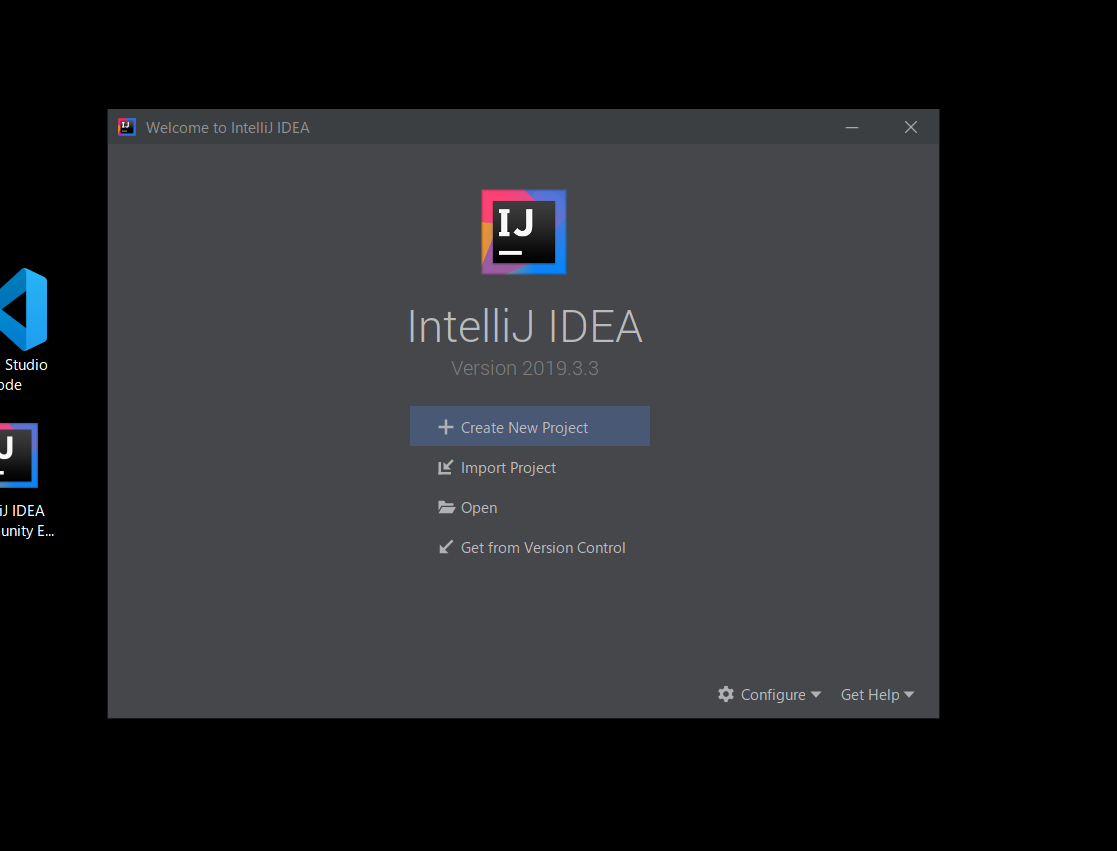Expand the Configure dropdown menu
The width and height of the screenshot is (1117, 851).
point(769,694)
